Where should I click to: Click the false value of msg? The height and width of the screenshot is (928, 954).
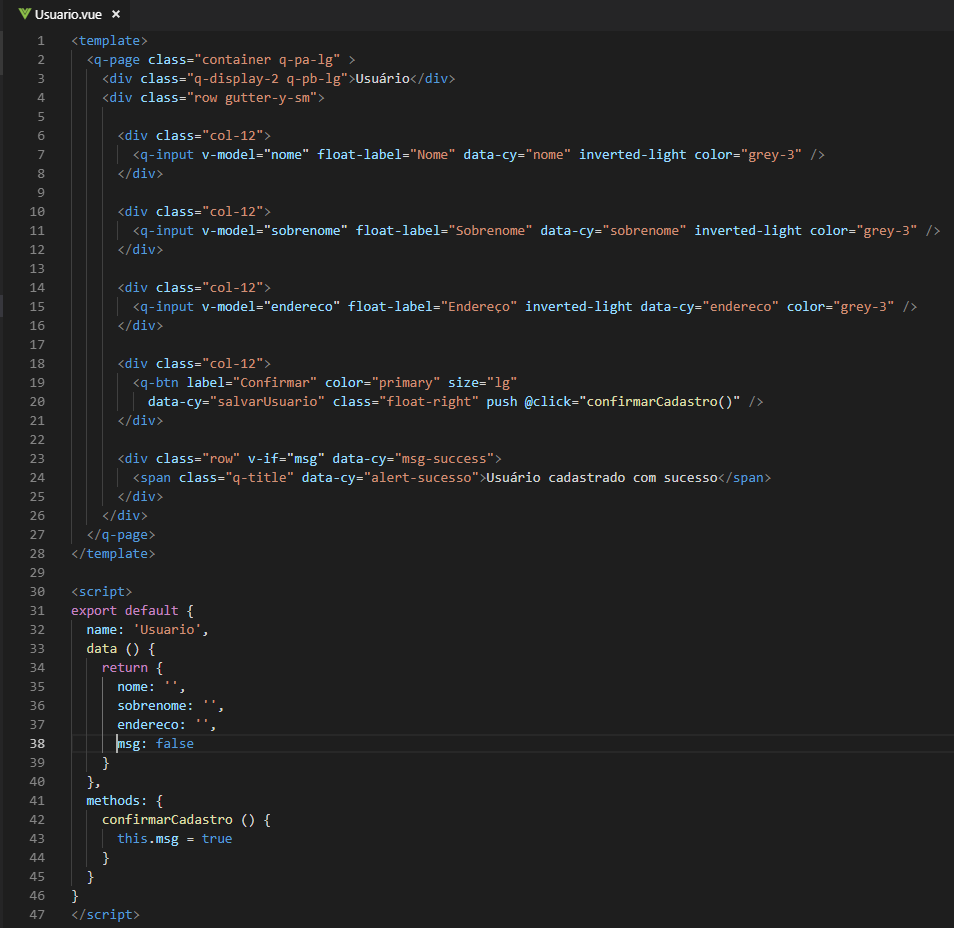[x=175, y=743]
